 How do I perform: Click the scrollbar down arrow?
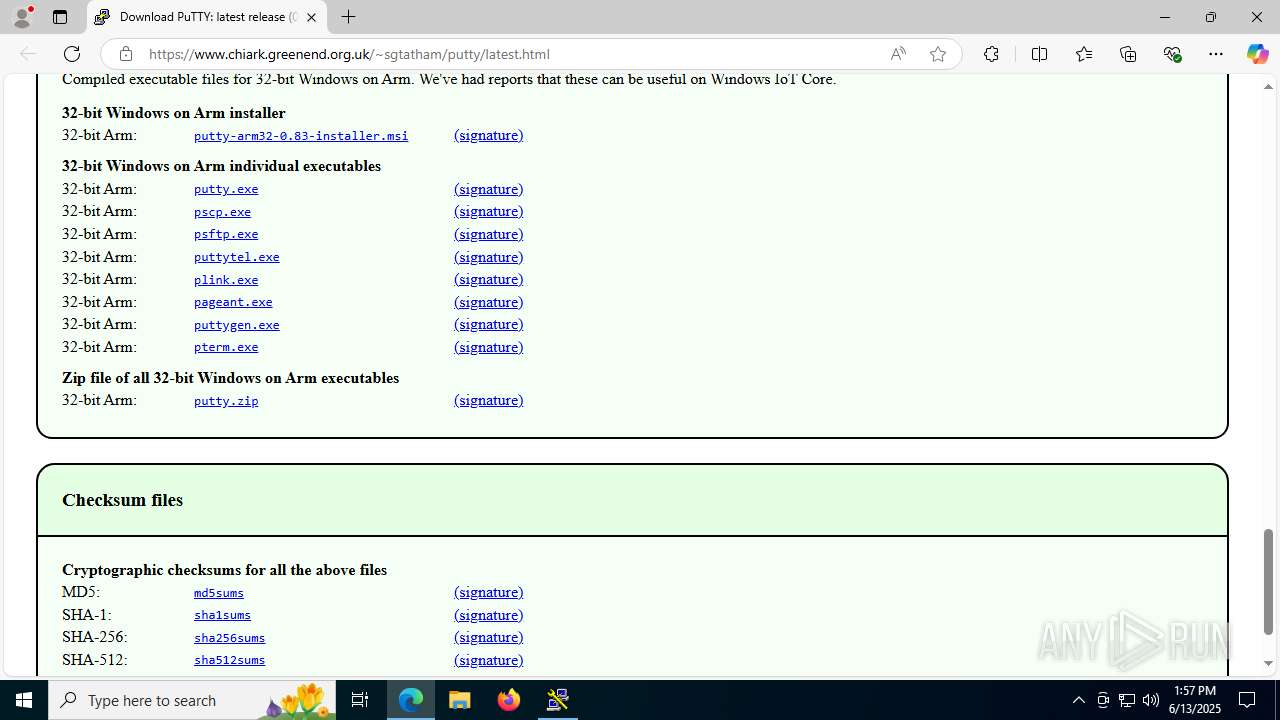pyautogui.click(x=1268, y=664)
